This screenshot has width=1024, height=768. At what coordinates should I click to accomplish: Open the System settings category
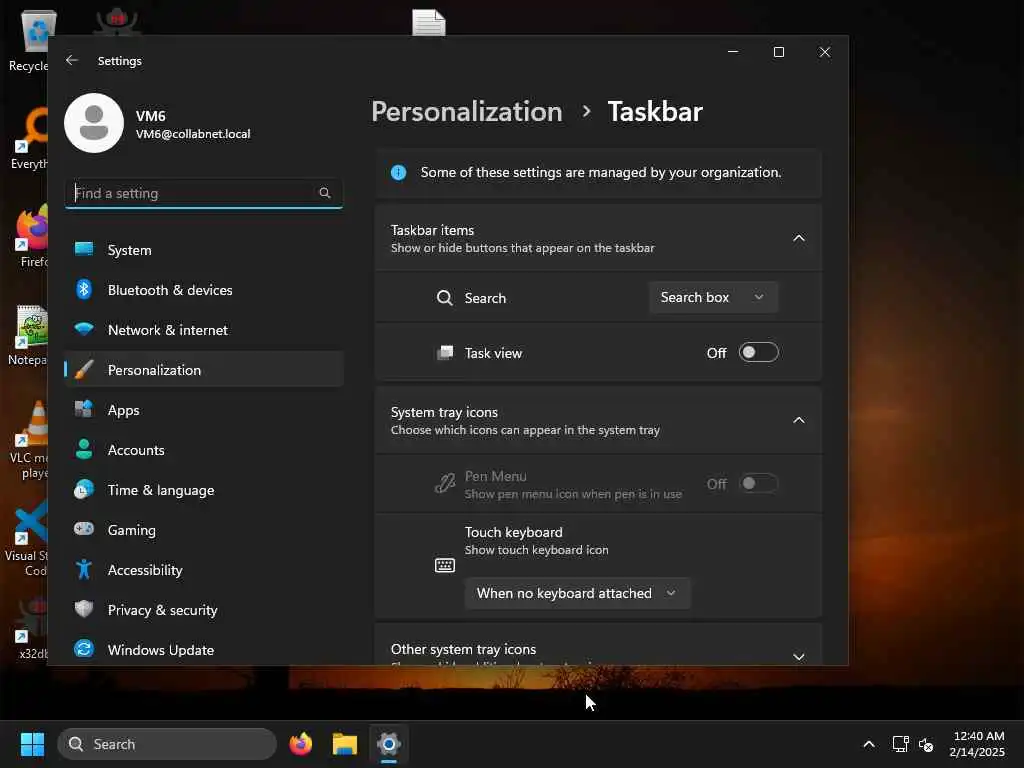[x=204, y=249]
